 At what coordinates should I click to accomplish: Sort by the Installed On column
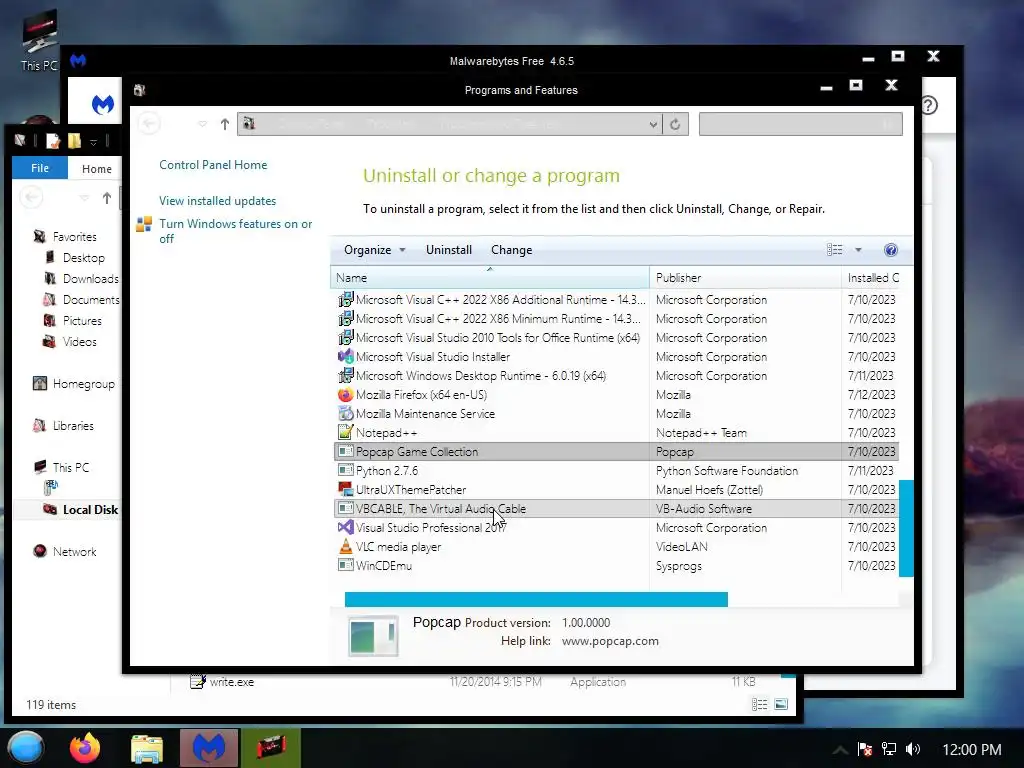click(873, 278)
